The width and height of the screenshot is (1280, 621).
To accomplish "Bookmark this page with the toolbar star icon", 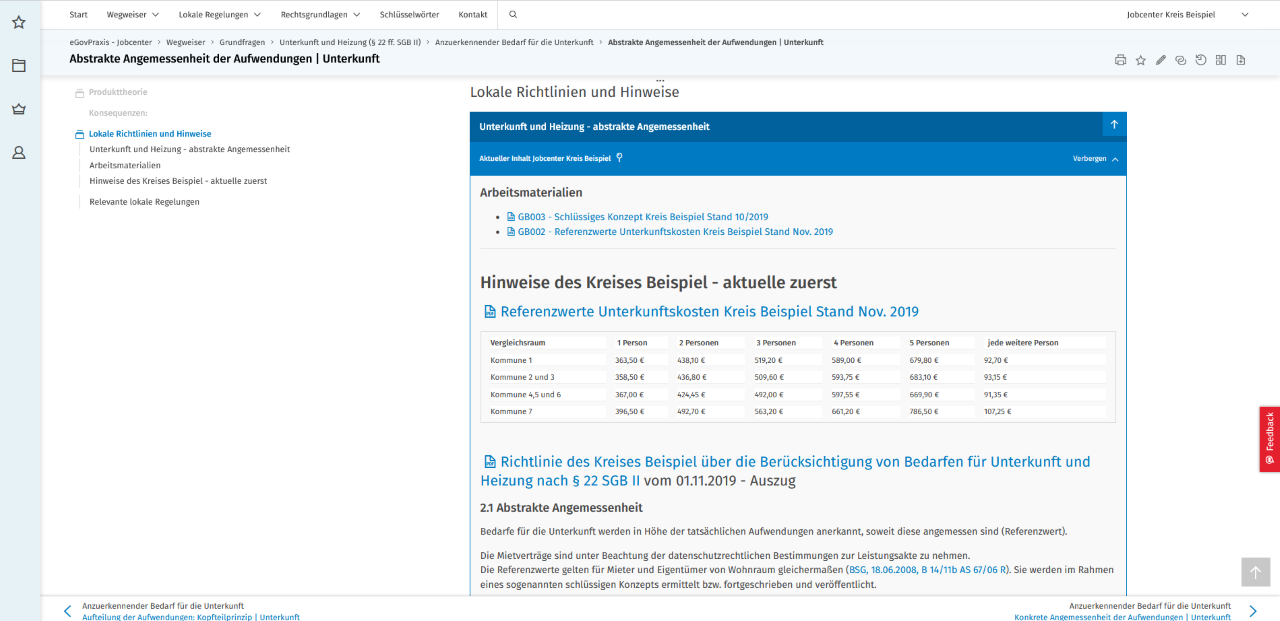I will coord(1140,60).
